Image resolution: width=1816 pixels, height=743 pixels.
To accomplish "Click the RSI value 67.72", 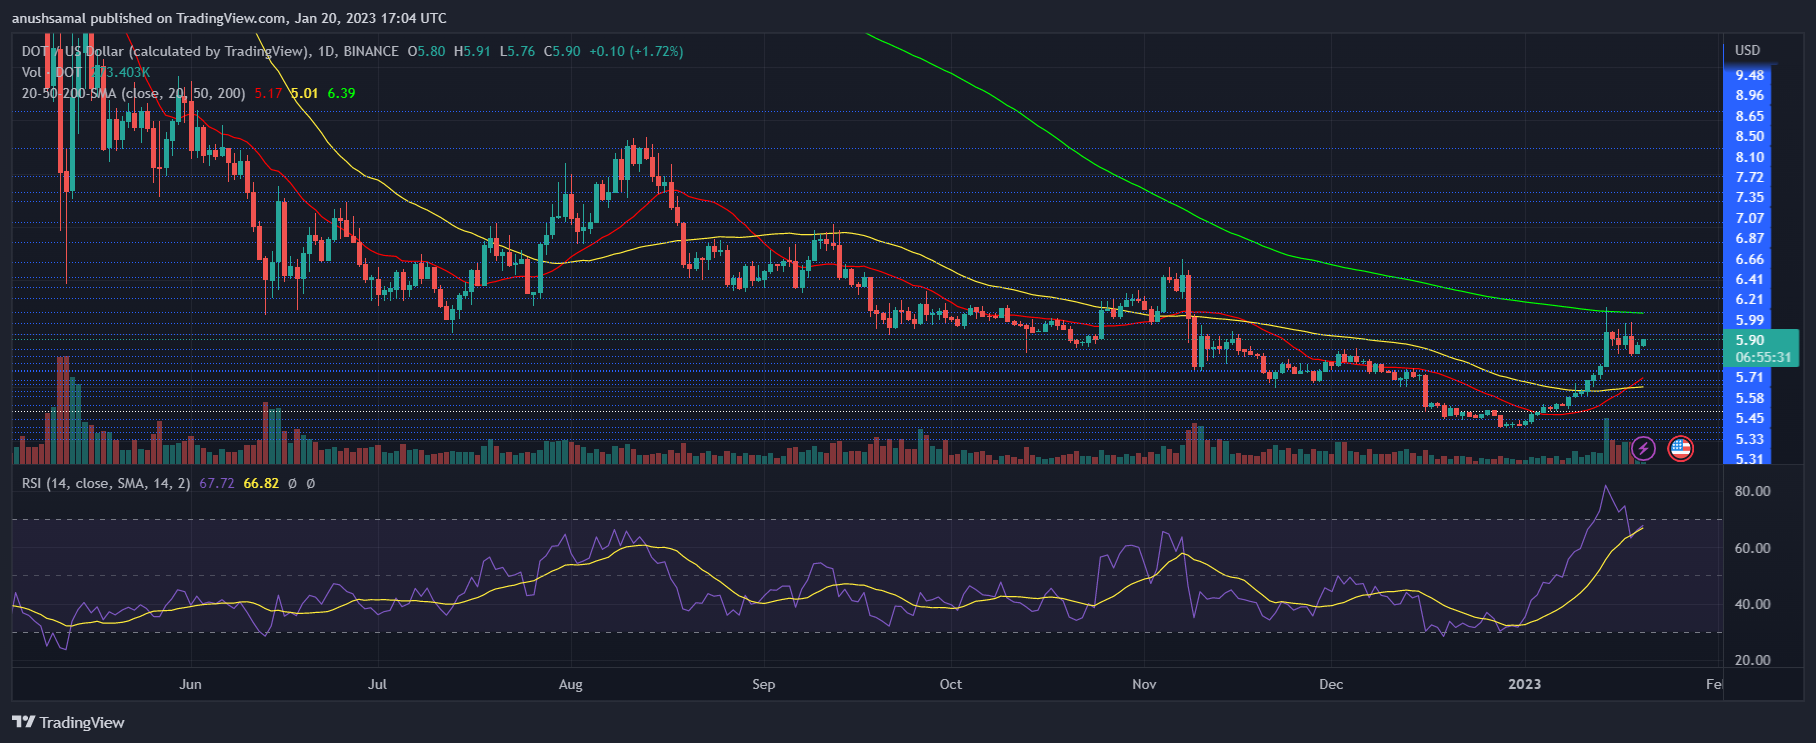I will pyautogui.click(x=217, y=483).
